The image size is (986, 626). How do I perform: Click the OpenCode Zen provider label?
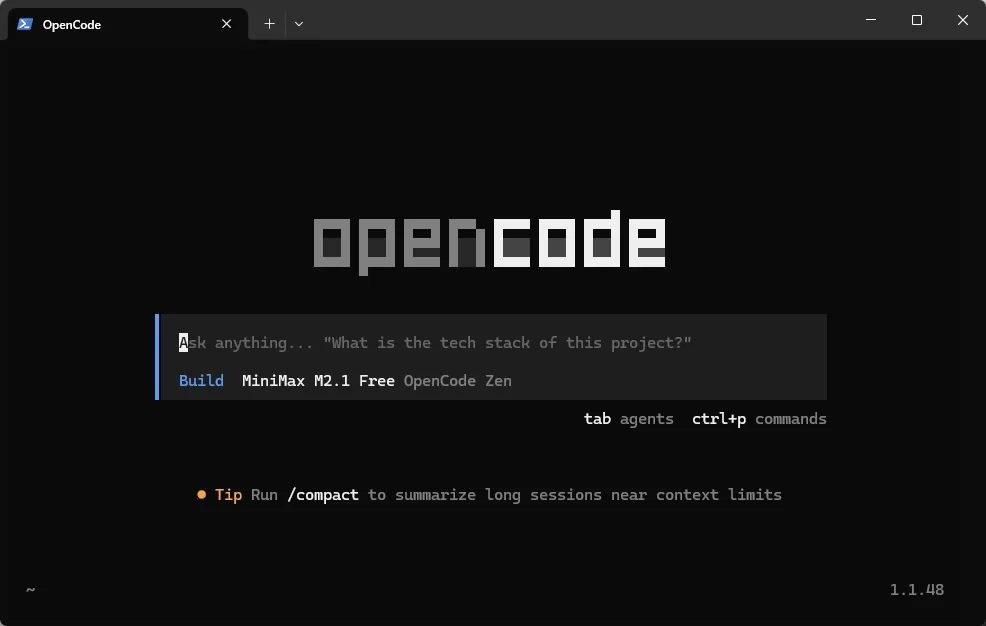pos(457,381)
